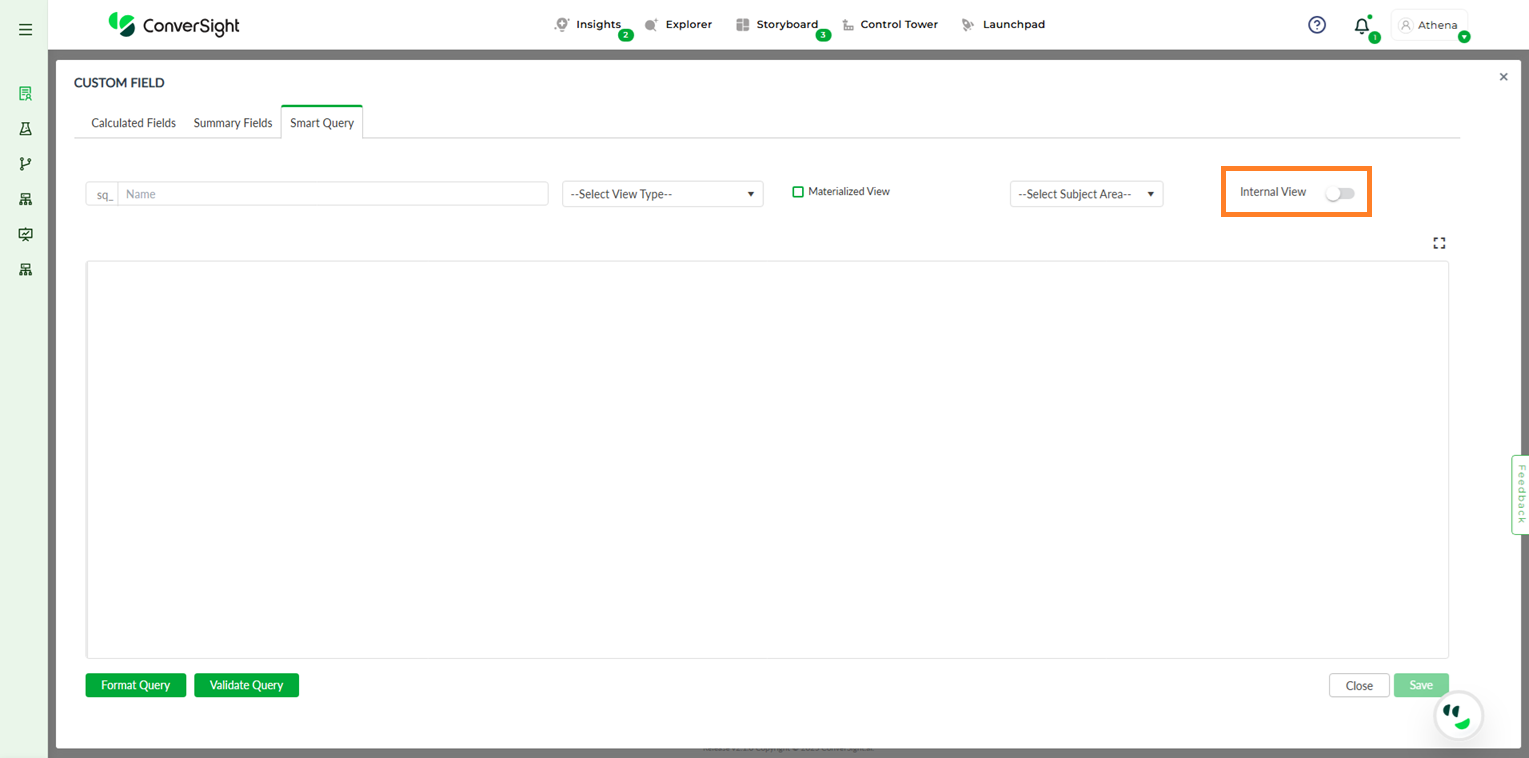1529x758 pixels.
Task: Open the notifications bell icon
Action: [1361, 26]
